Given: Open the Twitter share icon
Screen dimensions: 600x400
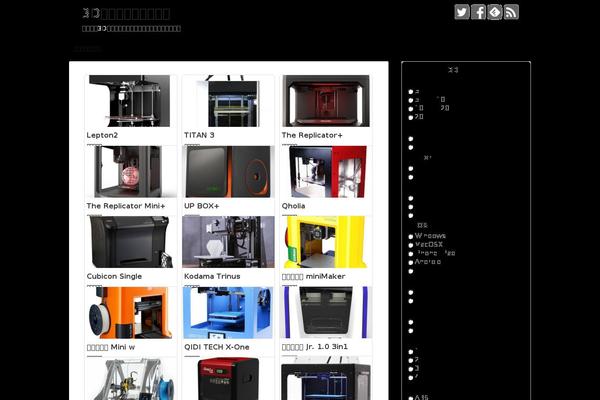Looking at the screenshot, I should 462,12.
